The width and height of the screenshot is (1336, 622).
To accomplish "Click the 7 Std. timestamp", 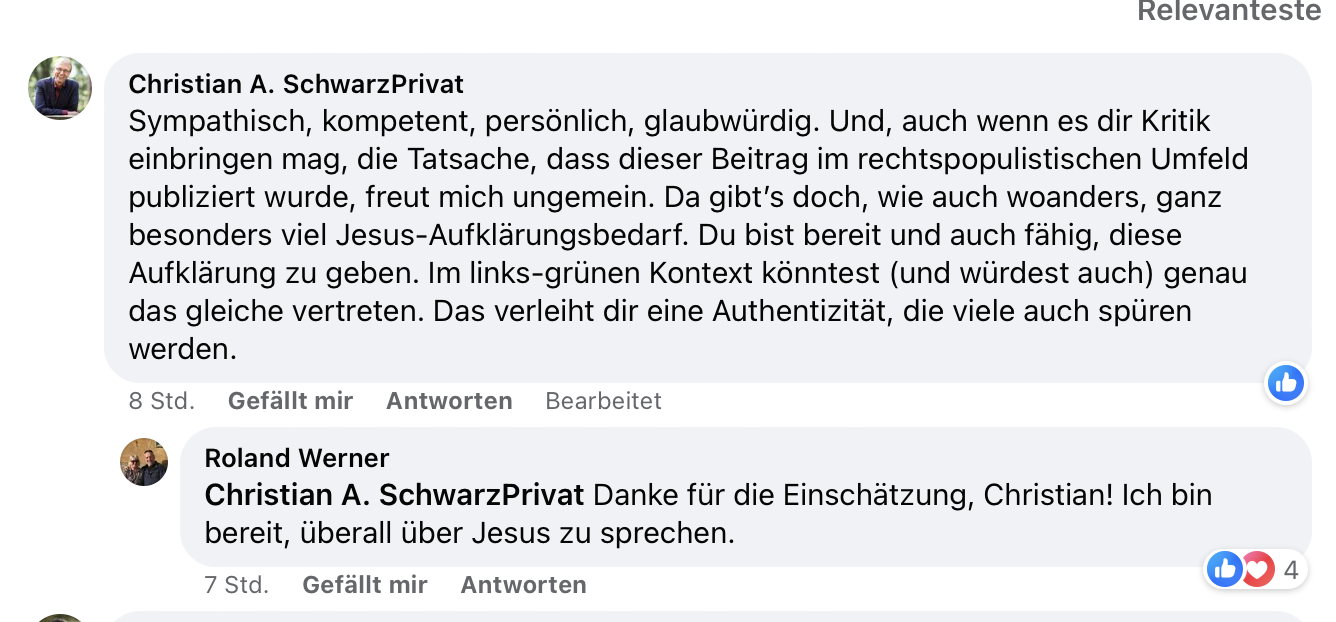I will tap(236, 585).
